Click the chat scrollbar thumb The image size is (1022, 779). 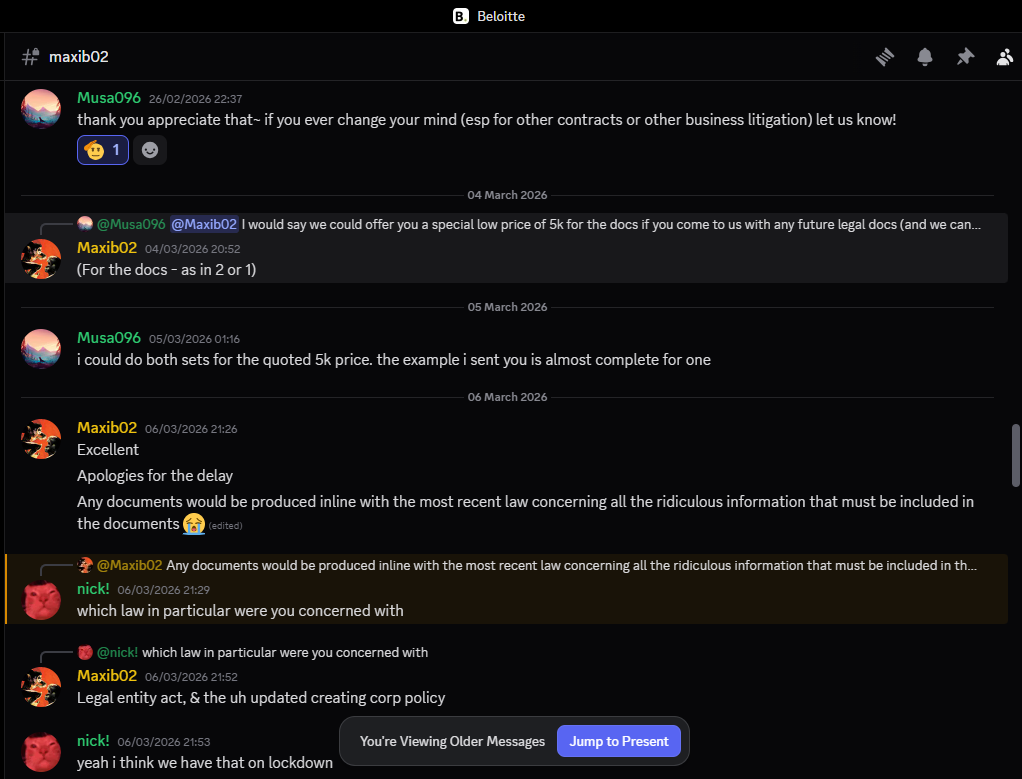click(x=1016, y=456)
